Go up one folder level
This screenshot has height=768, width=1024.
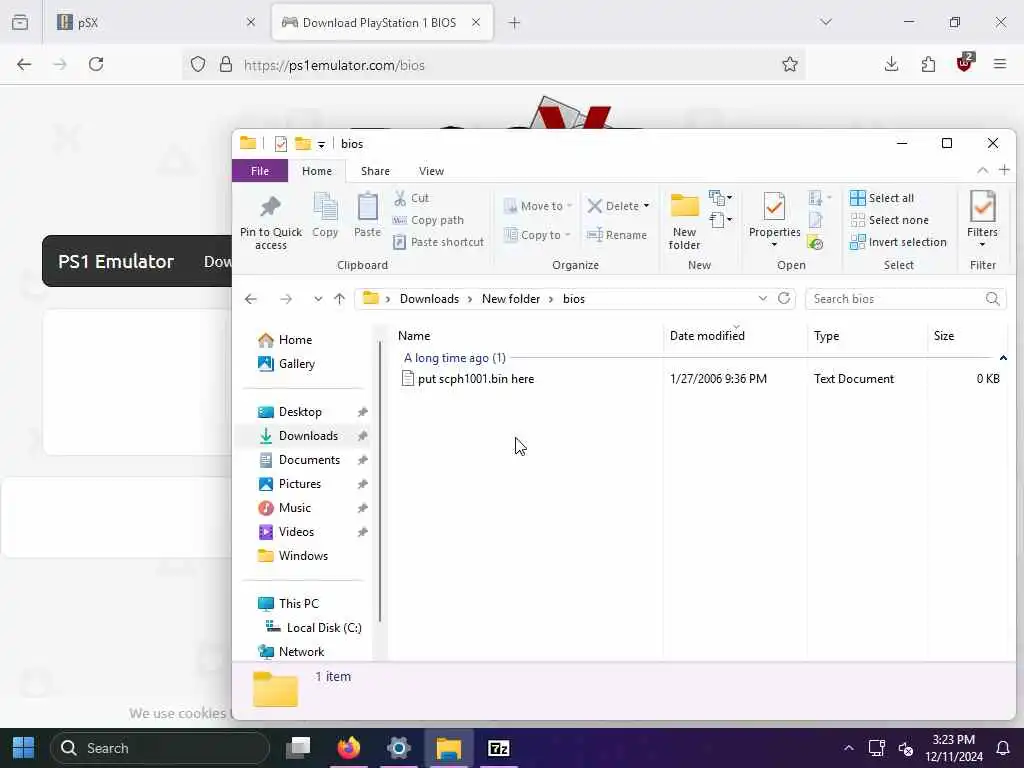[x=339, y=299]
